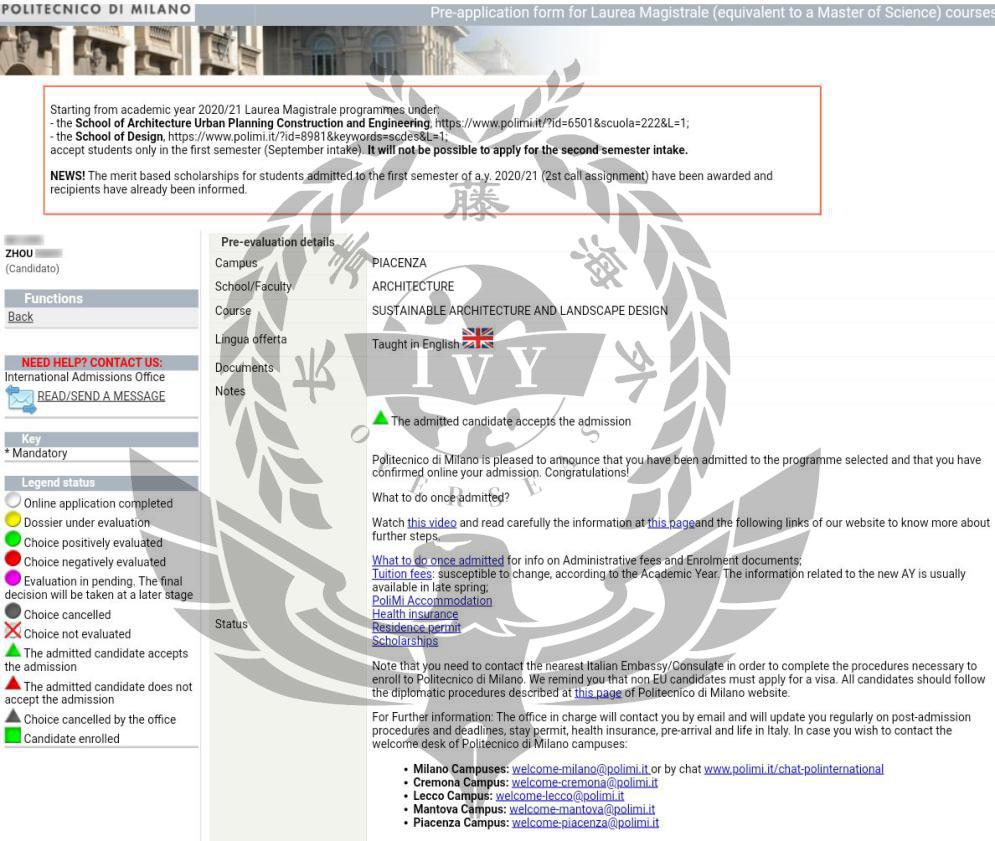Email the Lecco Campus welcome desk
995x841 pixels.
coord(560,796)
